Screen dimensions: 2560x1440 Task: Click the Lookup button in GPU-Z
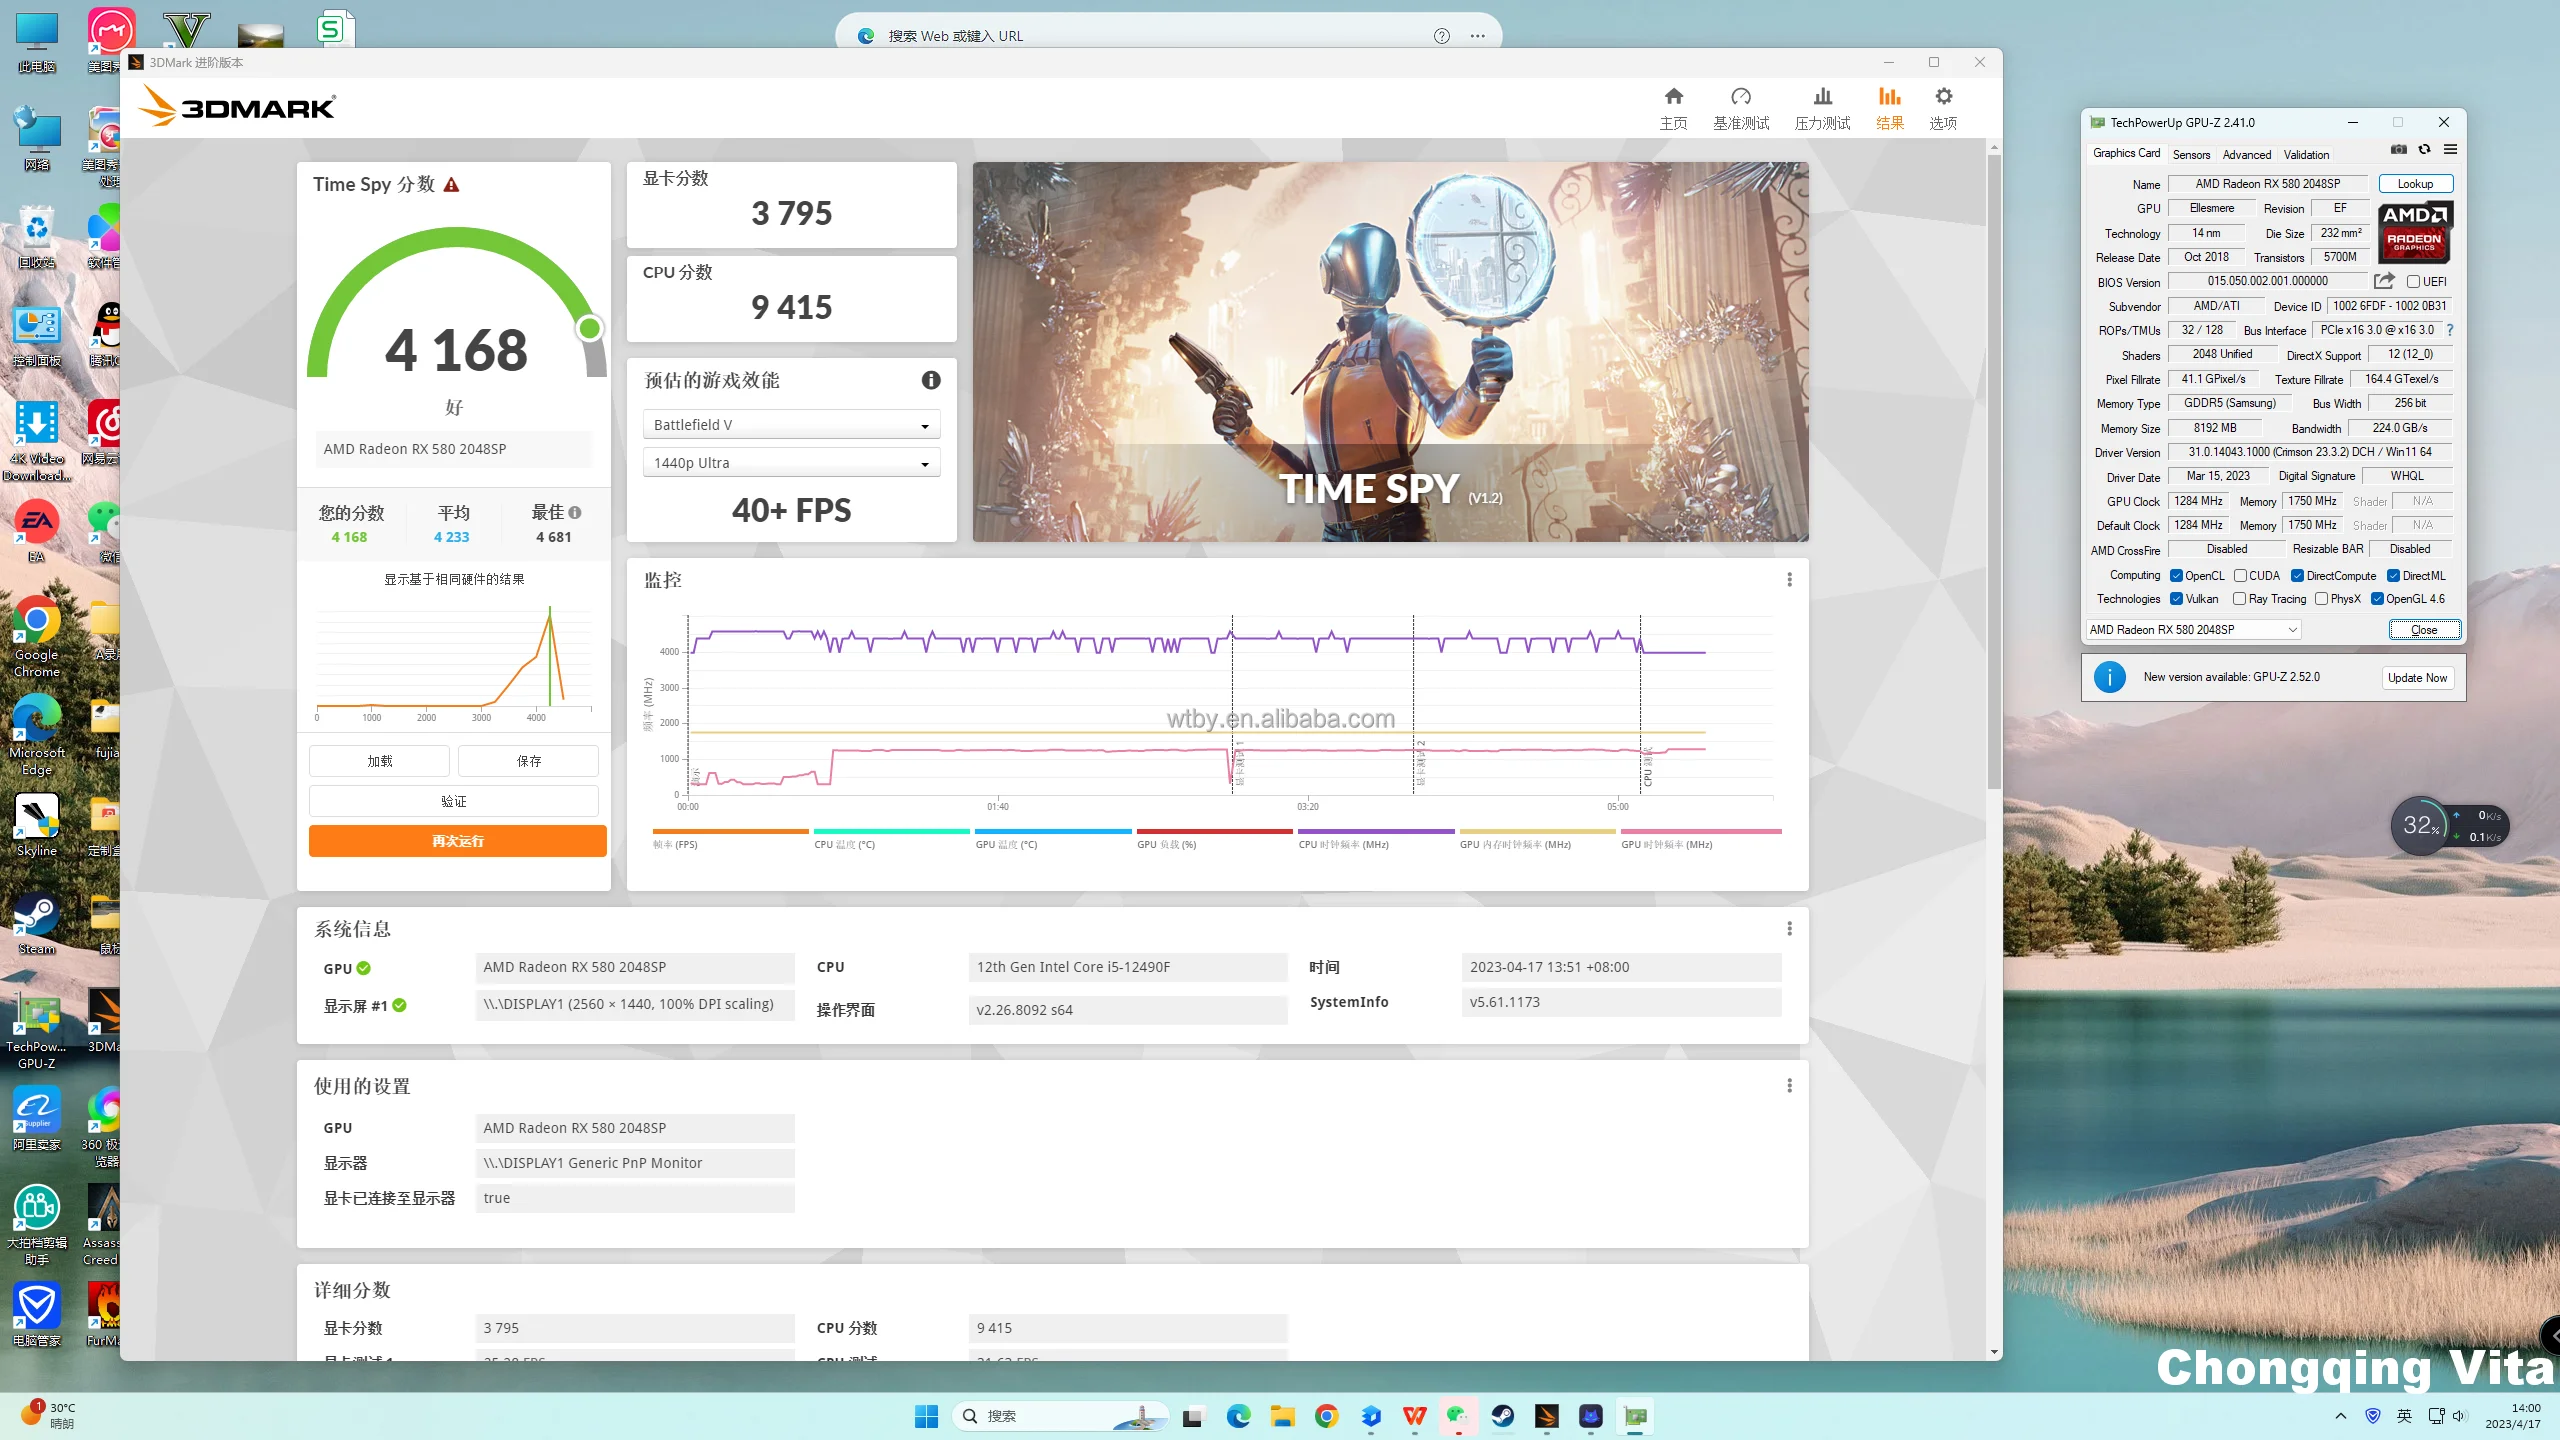coord(2415,184)
